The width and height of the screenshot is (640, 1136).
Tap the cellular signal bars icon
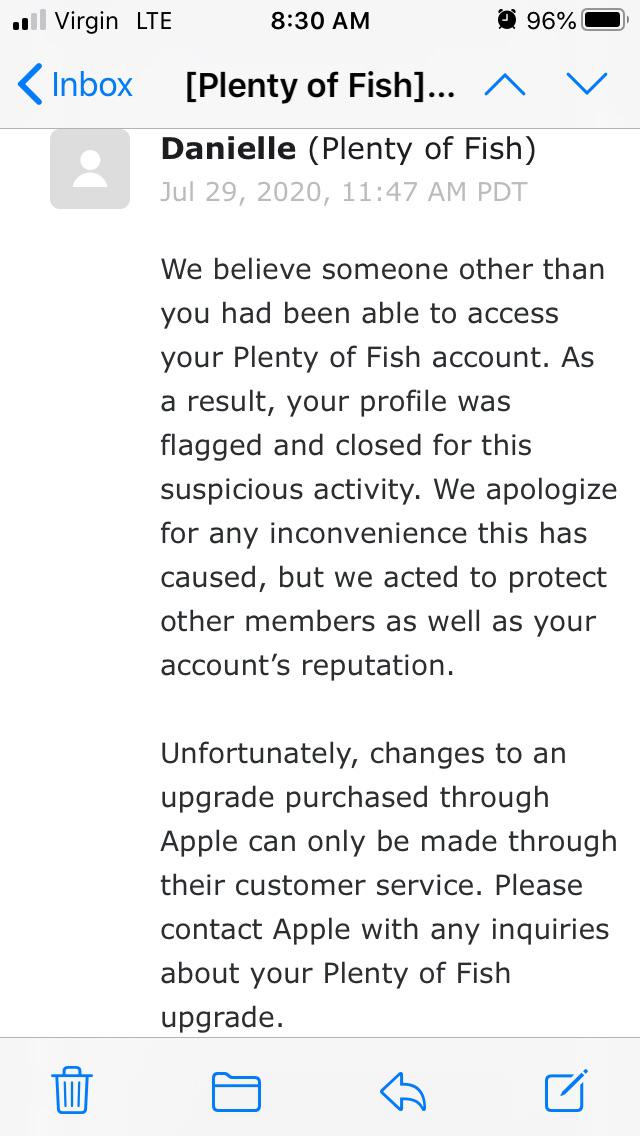pos(28,22)
